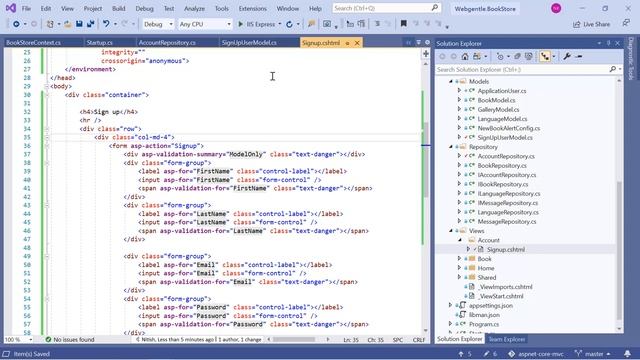This screenshot has width=640, height=360.
Task: Click the Navigate Backward icon
Action: click(x=16, y=24)
